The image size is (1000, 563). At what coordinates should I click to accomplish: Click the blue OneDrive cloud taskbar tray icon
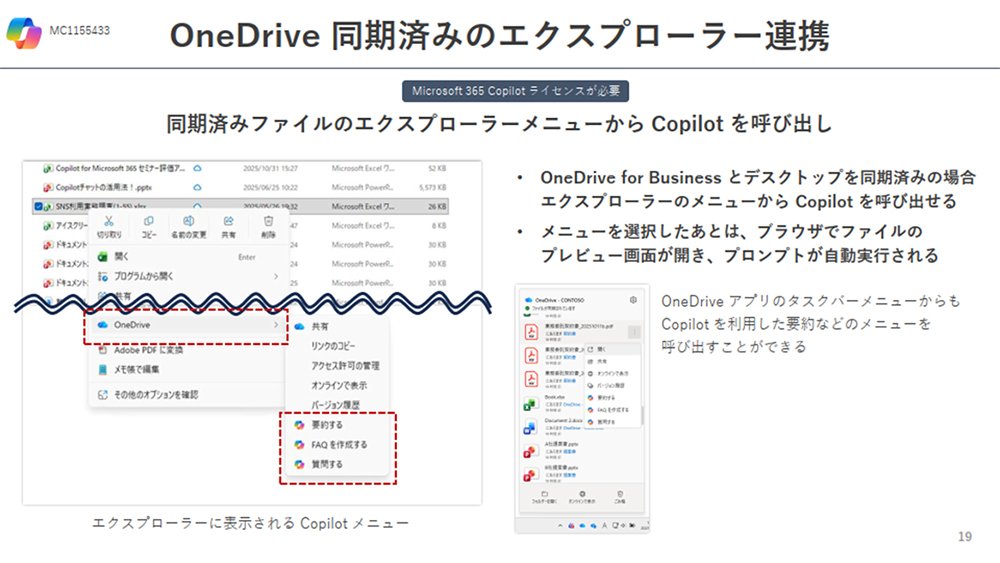[582, 526]
